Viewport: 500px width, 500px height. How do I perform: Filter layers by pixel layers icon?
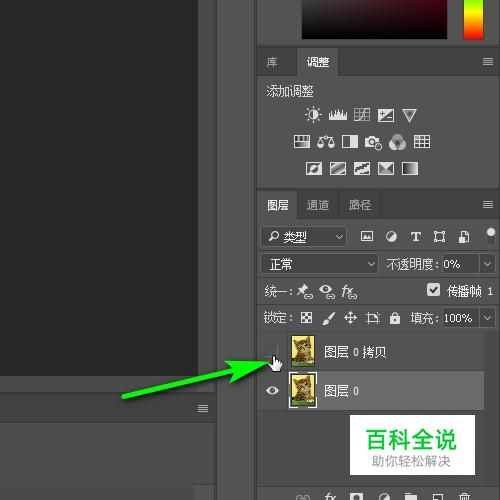pyautogui.click(x=367, y=236)
